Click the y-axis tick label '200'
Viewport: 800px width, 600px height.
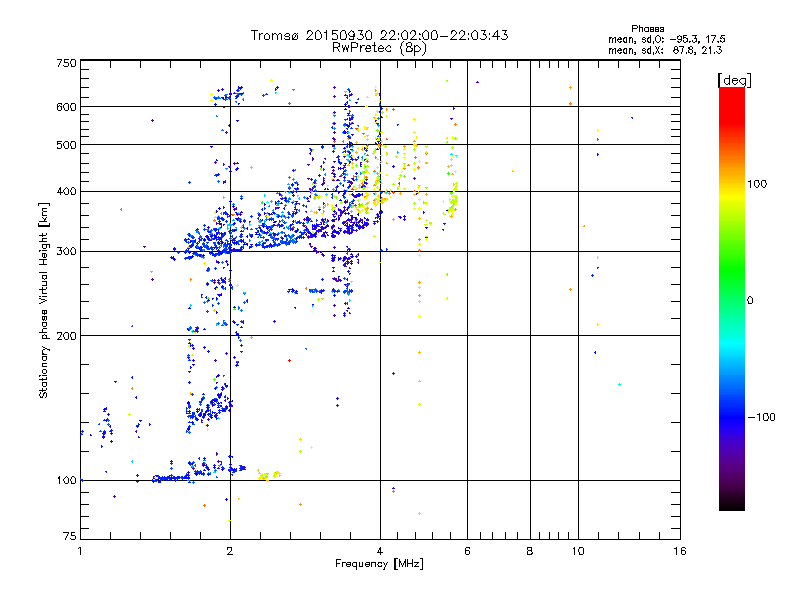66,336
